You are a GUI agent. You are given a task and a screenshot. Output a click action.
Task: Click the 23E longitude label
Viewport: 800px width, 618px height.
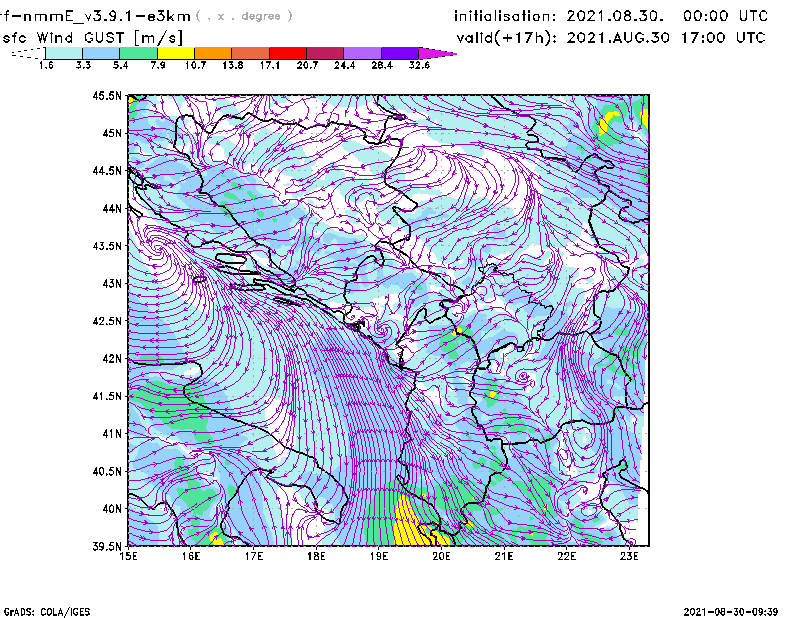click(x=629, y=556)
